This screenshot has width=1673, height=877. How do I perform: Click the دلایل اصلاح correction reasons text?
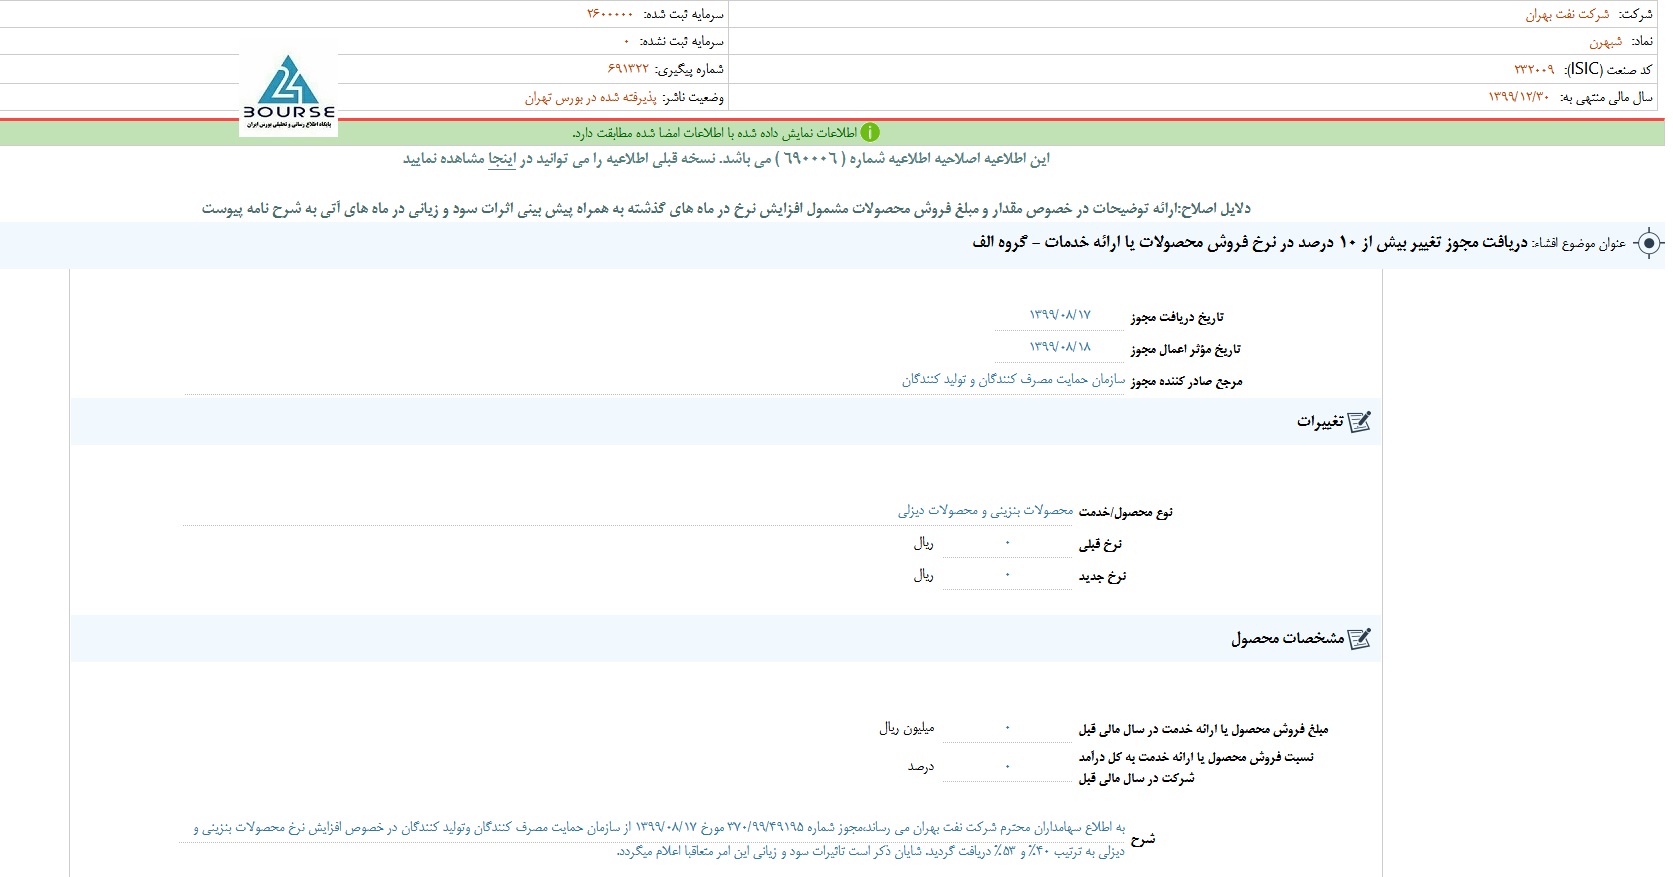[726, 209]
